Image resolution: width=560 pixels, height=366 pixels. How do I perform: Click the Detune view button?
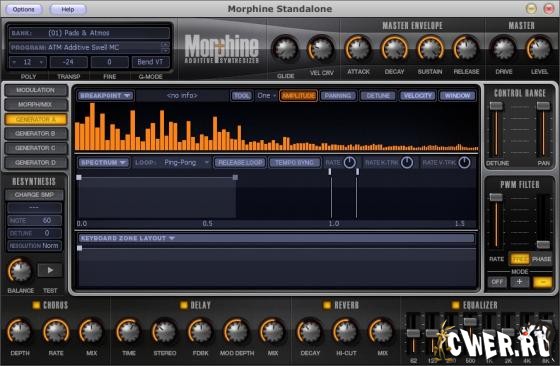coord(378,96)
